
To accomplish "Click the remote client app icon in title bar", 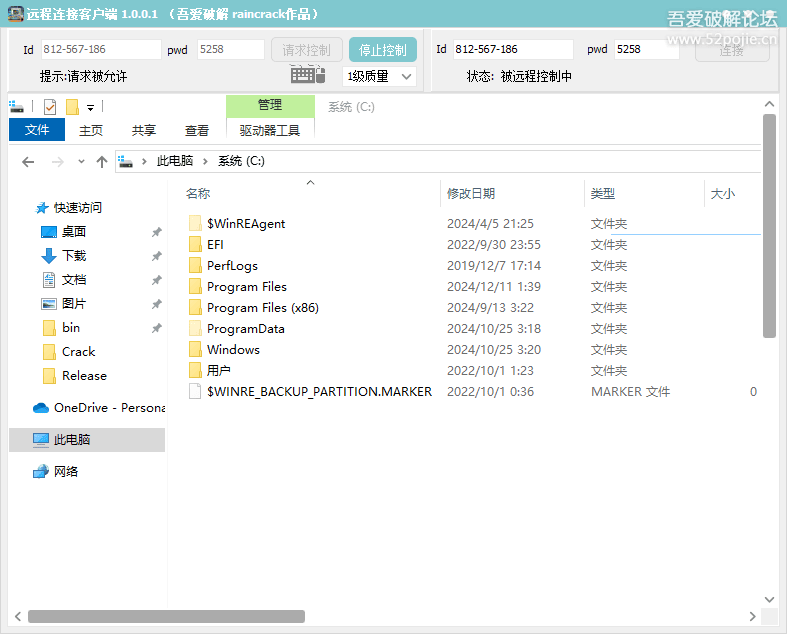I will [x=16, y=14].
